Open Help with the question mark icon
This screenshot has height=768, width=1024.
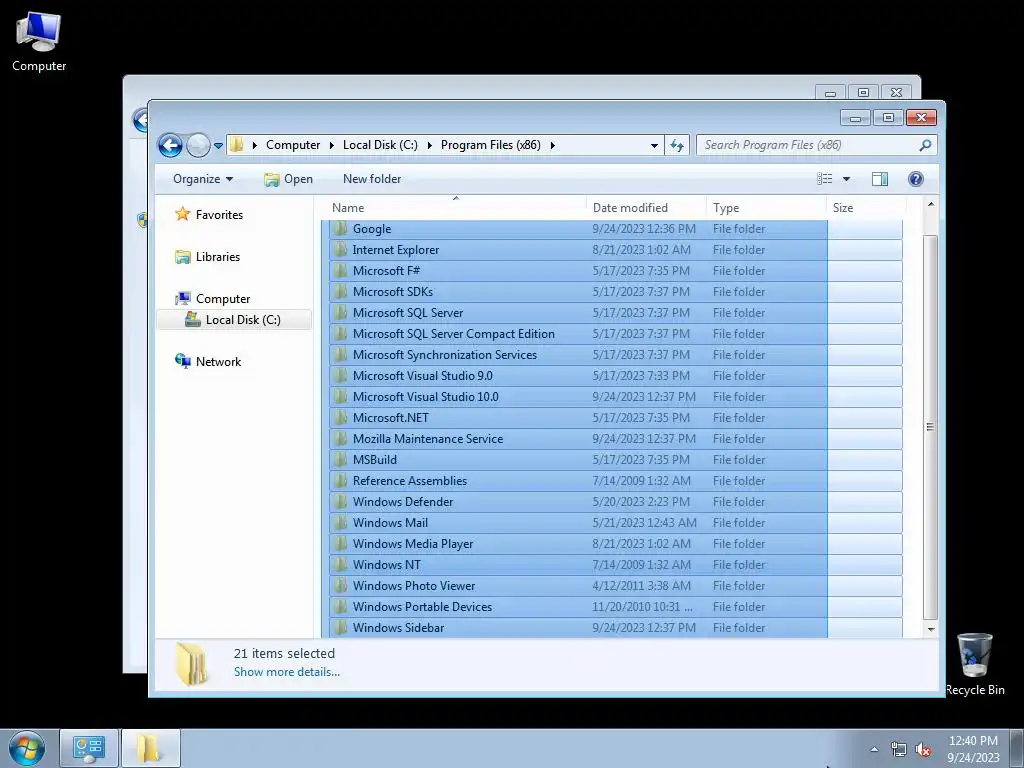pos(916,179)
